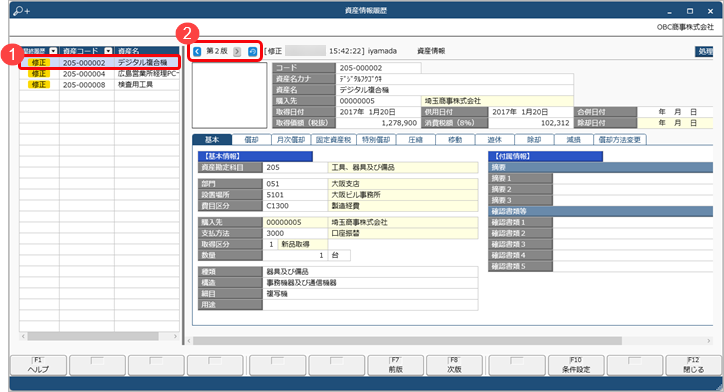Image resolution: width=724 pixels, height=392 pixels.
Task: Click the search-plus icon in title bar
Action: tap(21, 10)
